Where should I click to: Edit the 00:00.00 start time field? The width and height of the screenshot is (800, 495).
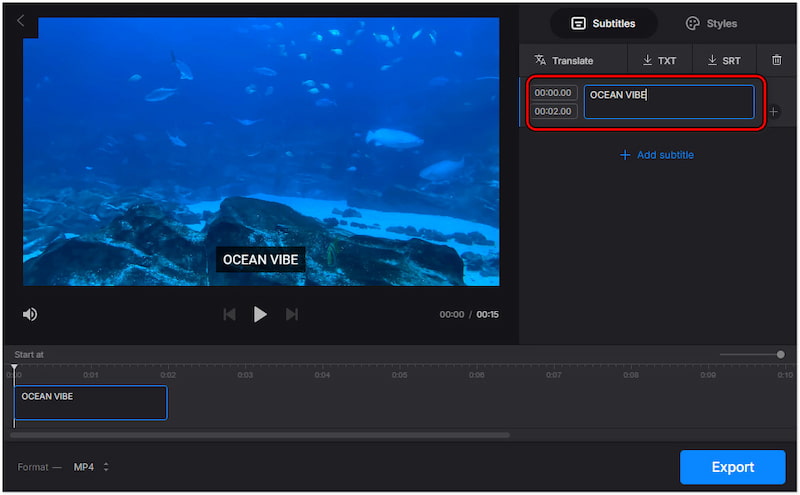click(553, 93)
